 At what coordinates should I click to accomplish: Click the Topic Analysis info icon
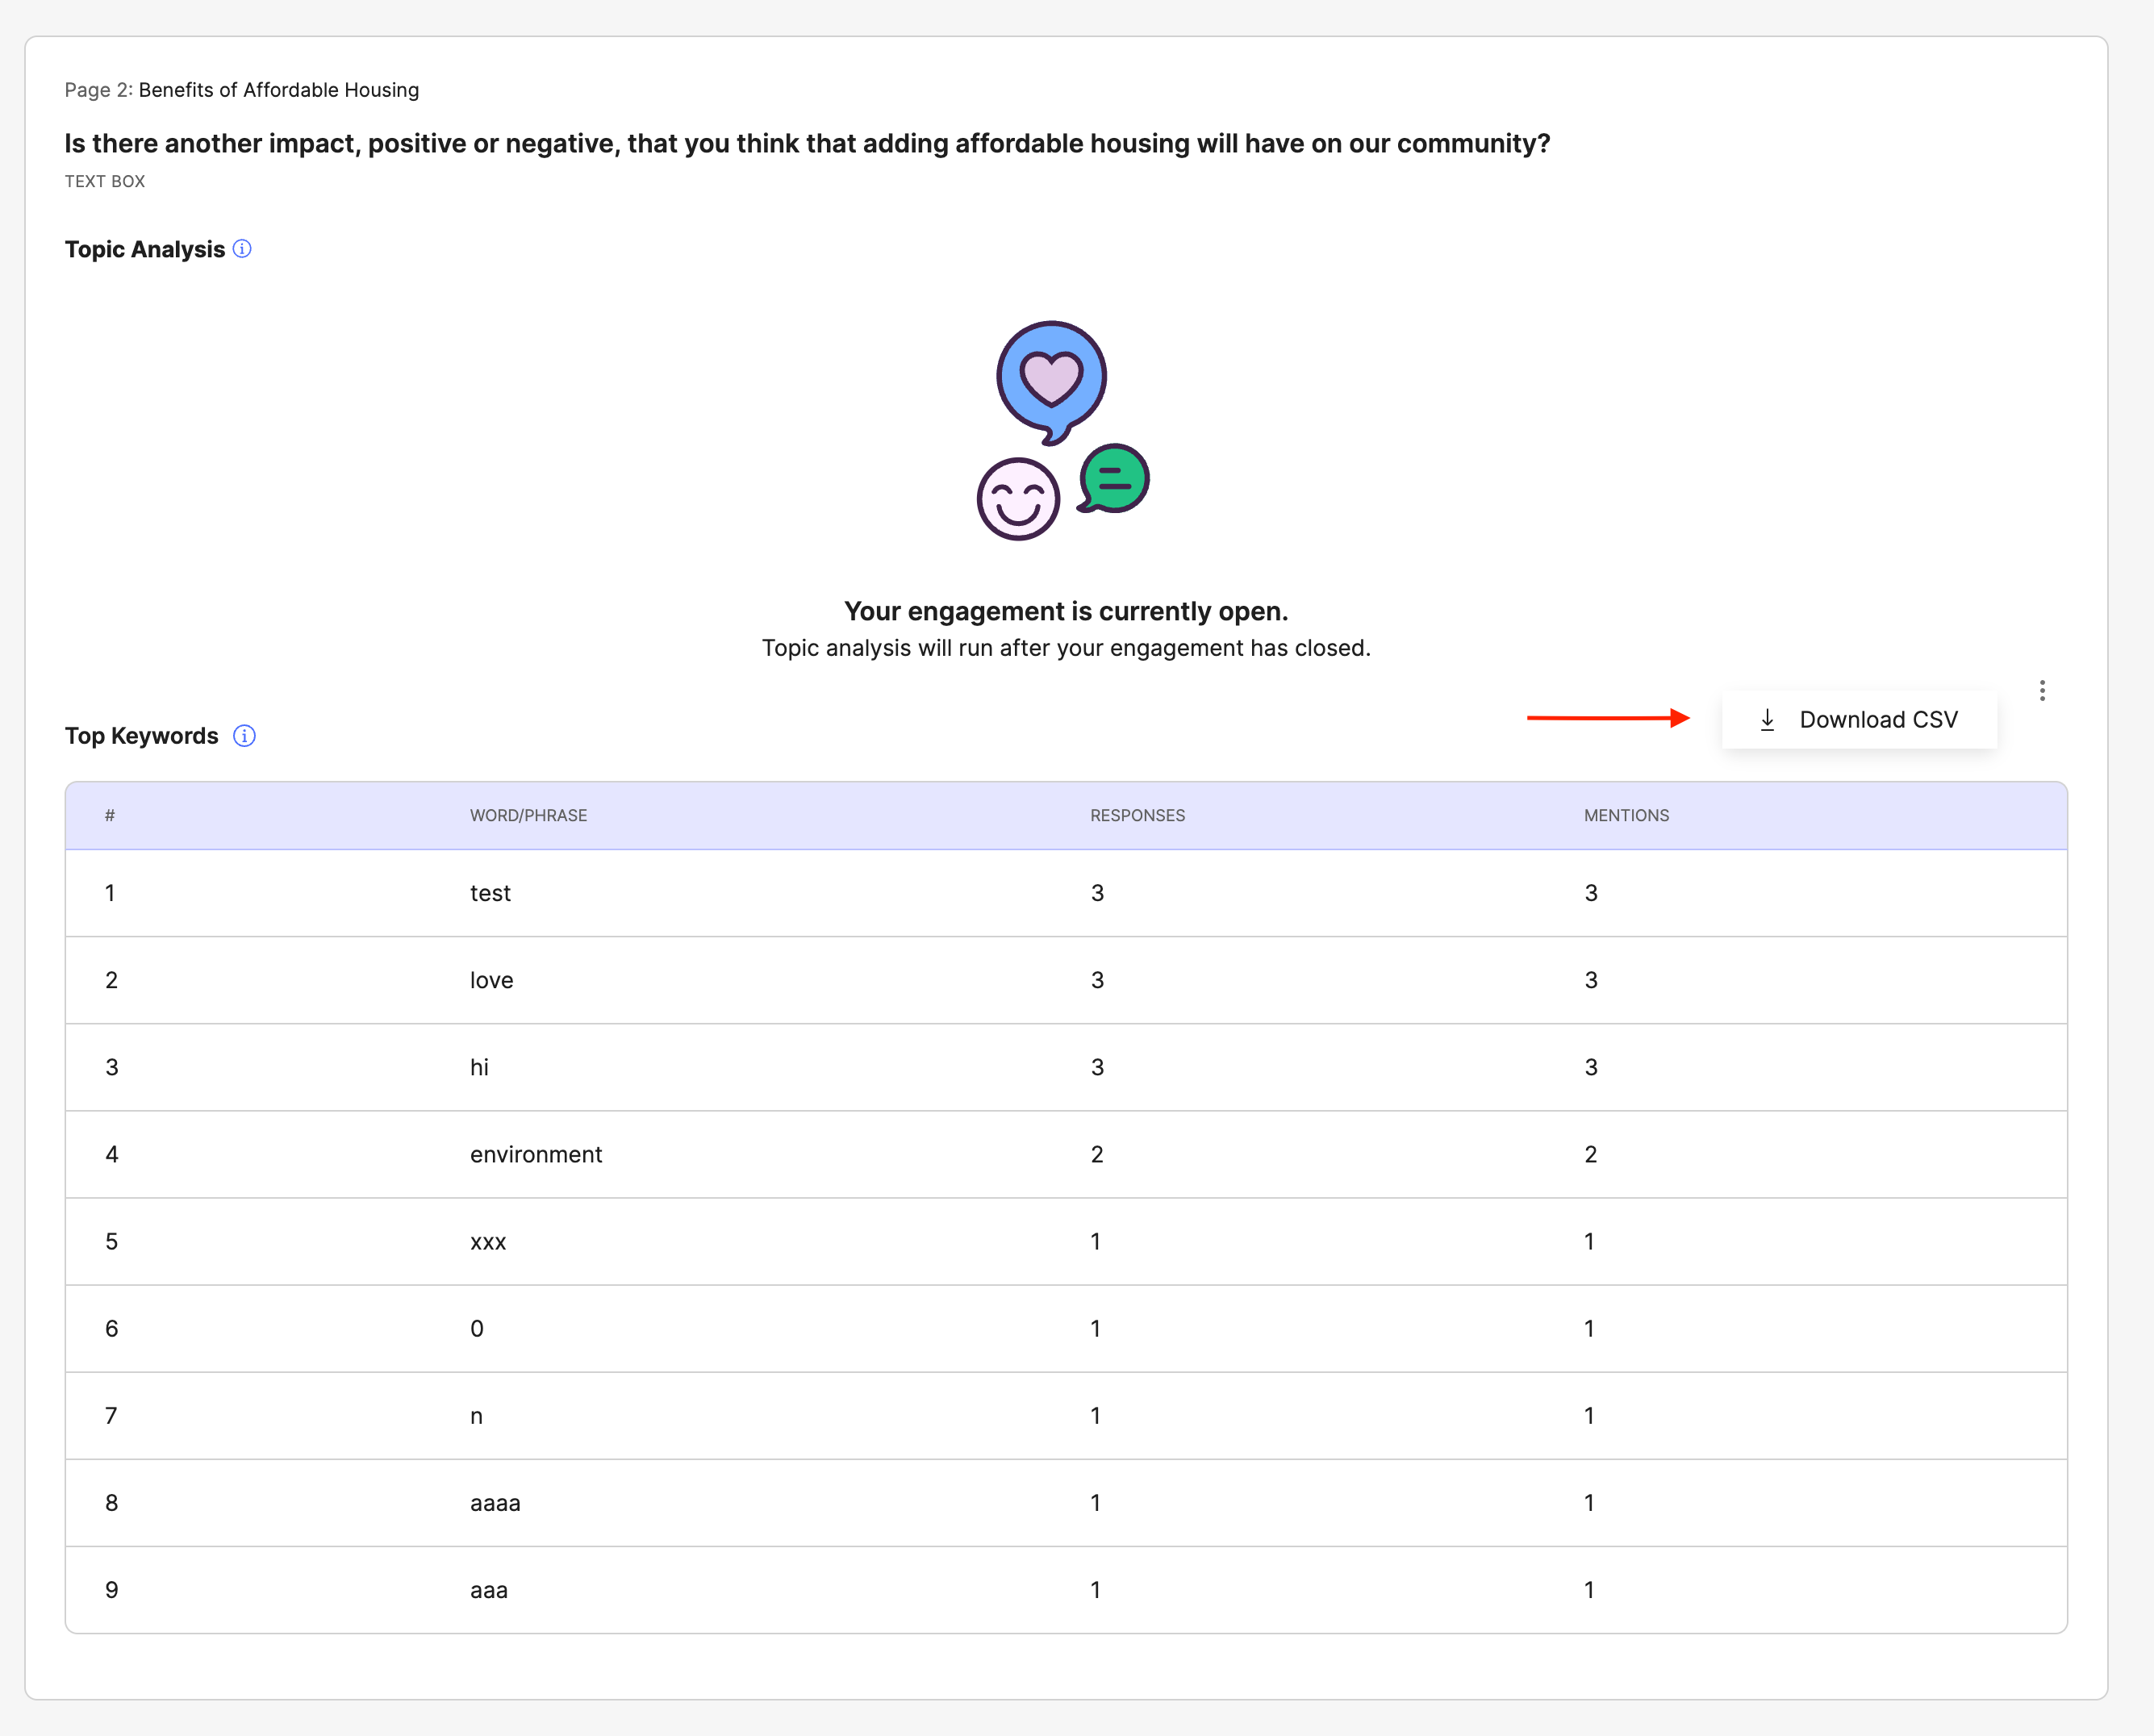tap(242, 249)
